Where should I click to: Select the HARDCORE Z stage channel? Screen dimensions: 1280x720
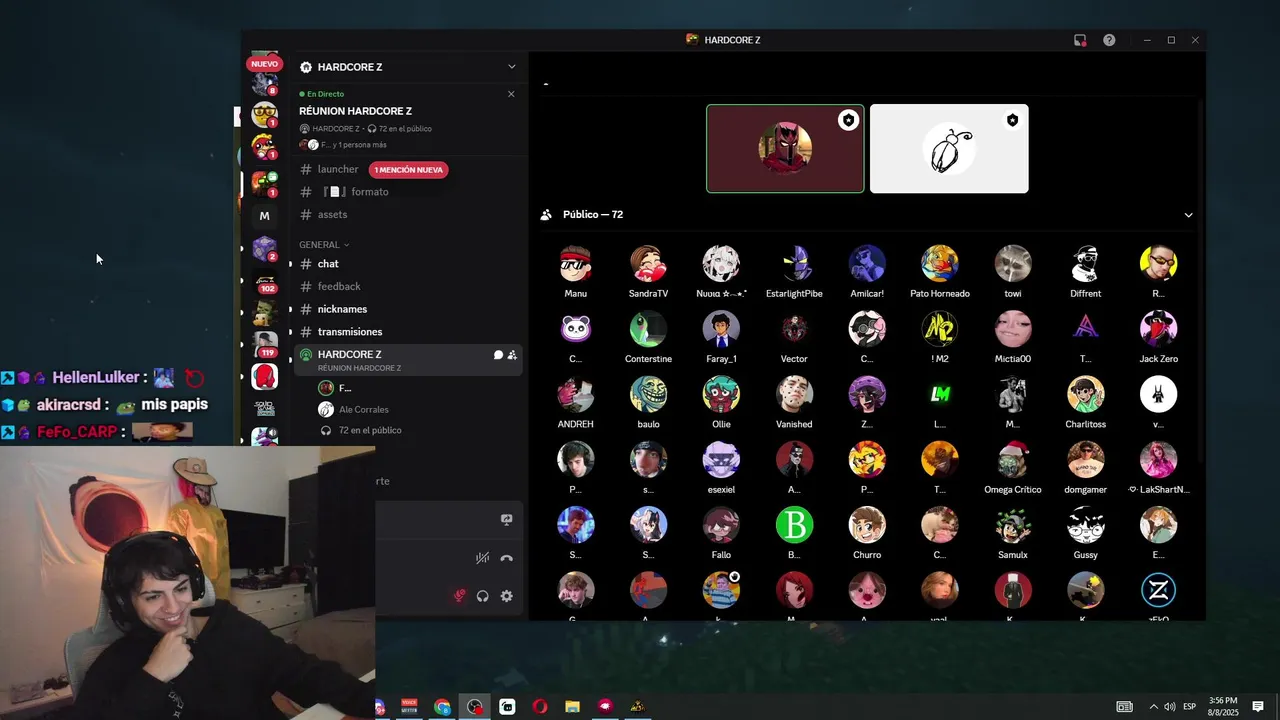408,360
